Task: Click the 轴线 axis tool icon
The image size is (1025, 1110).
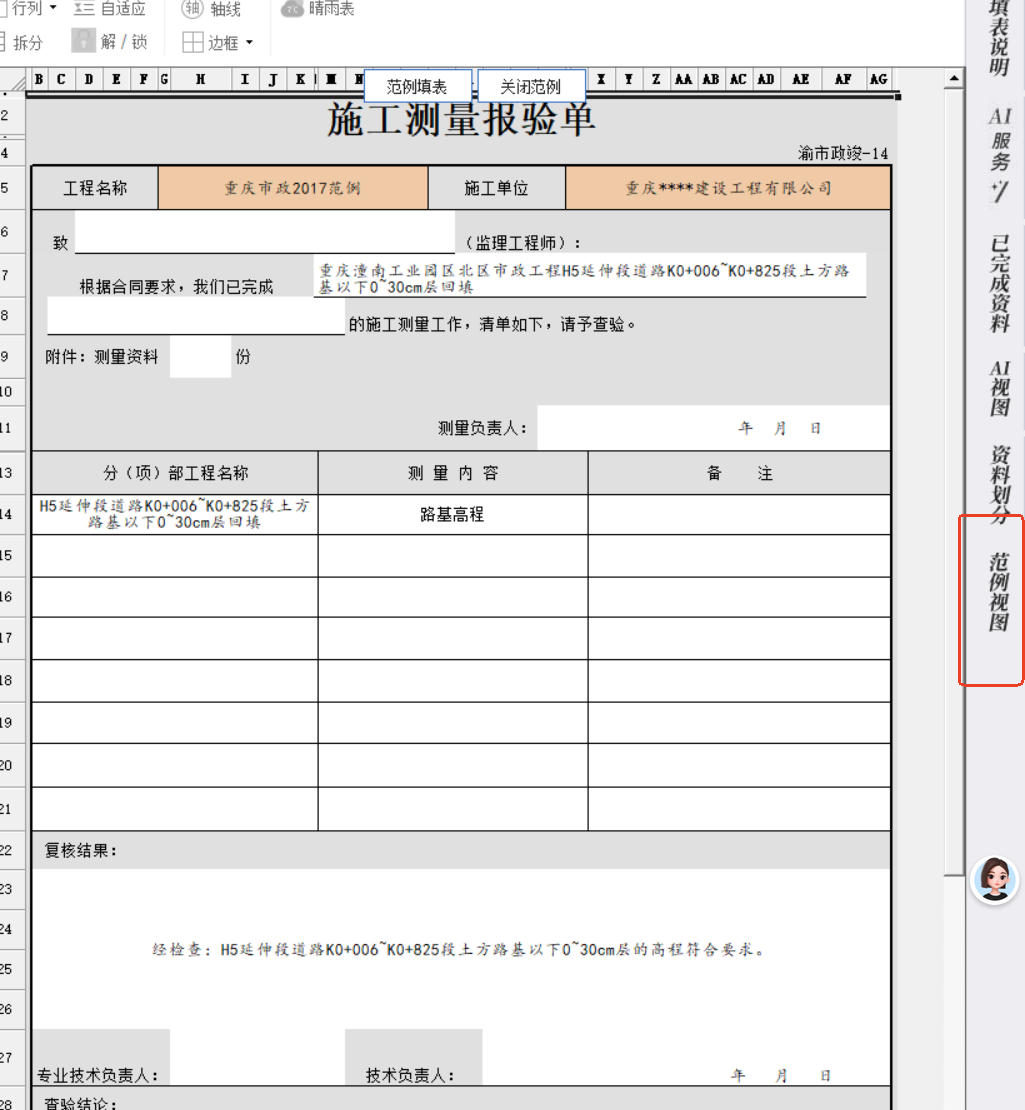Action: point(192,8)
